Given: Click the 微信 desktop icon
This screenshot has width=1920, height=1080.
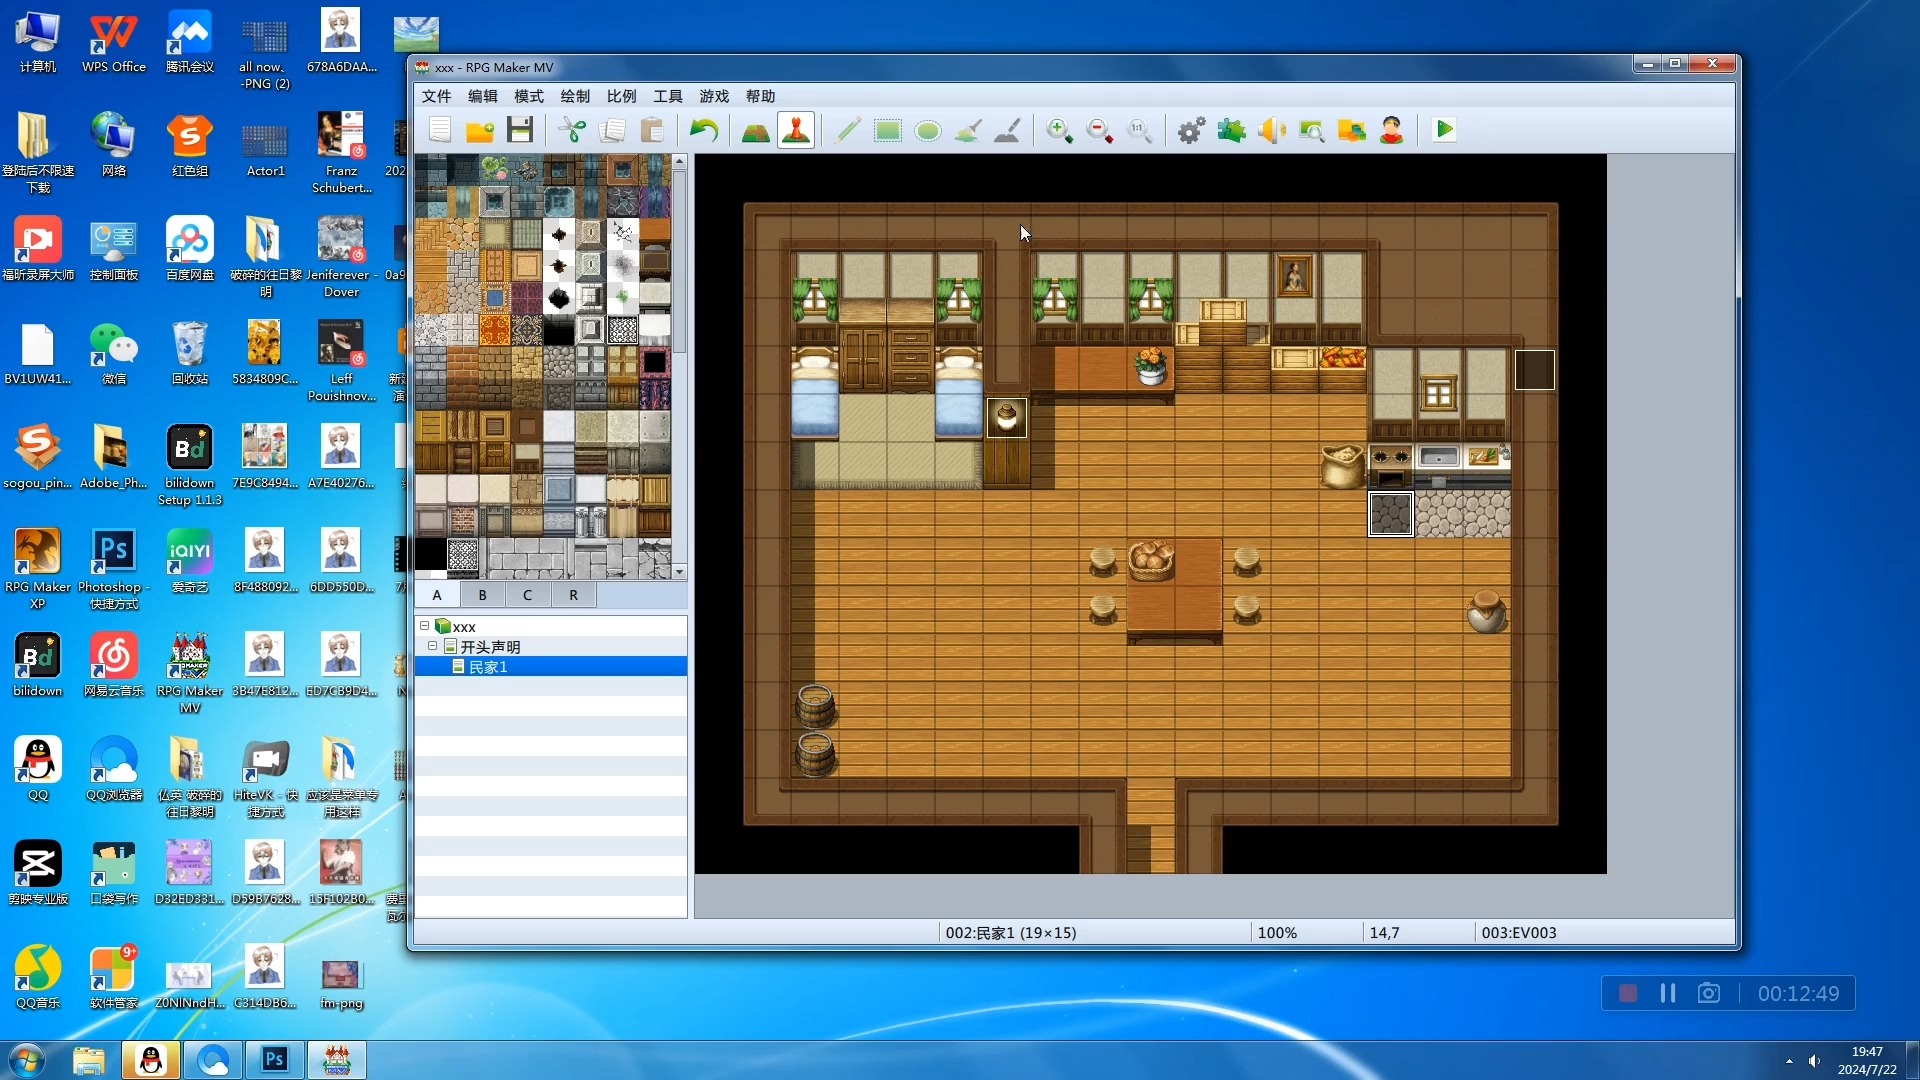Looking at the screenshot, I should click(114, 353).
